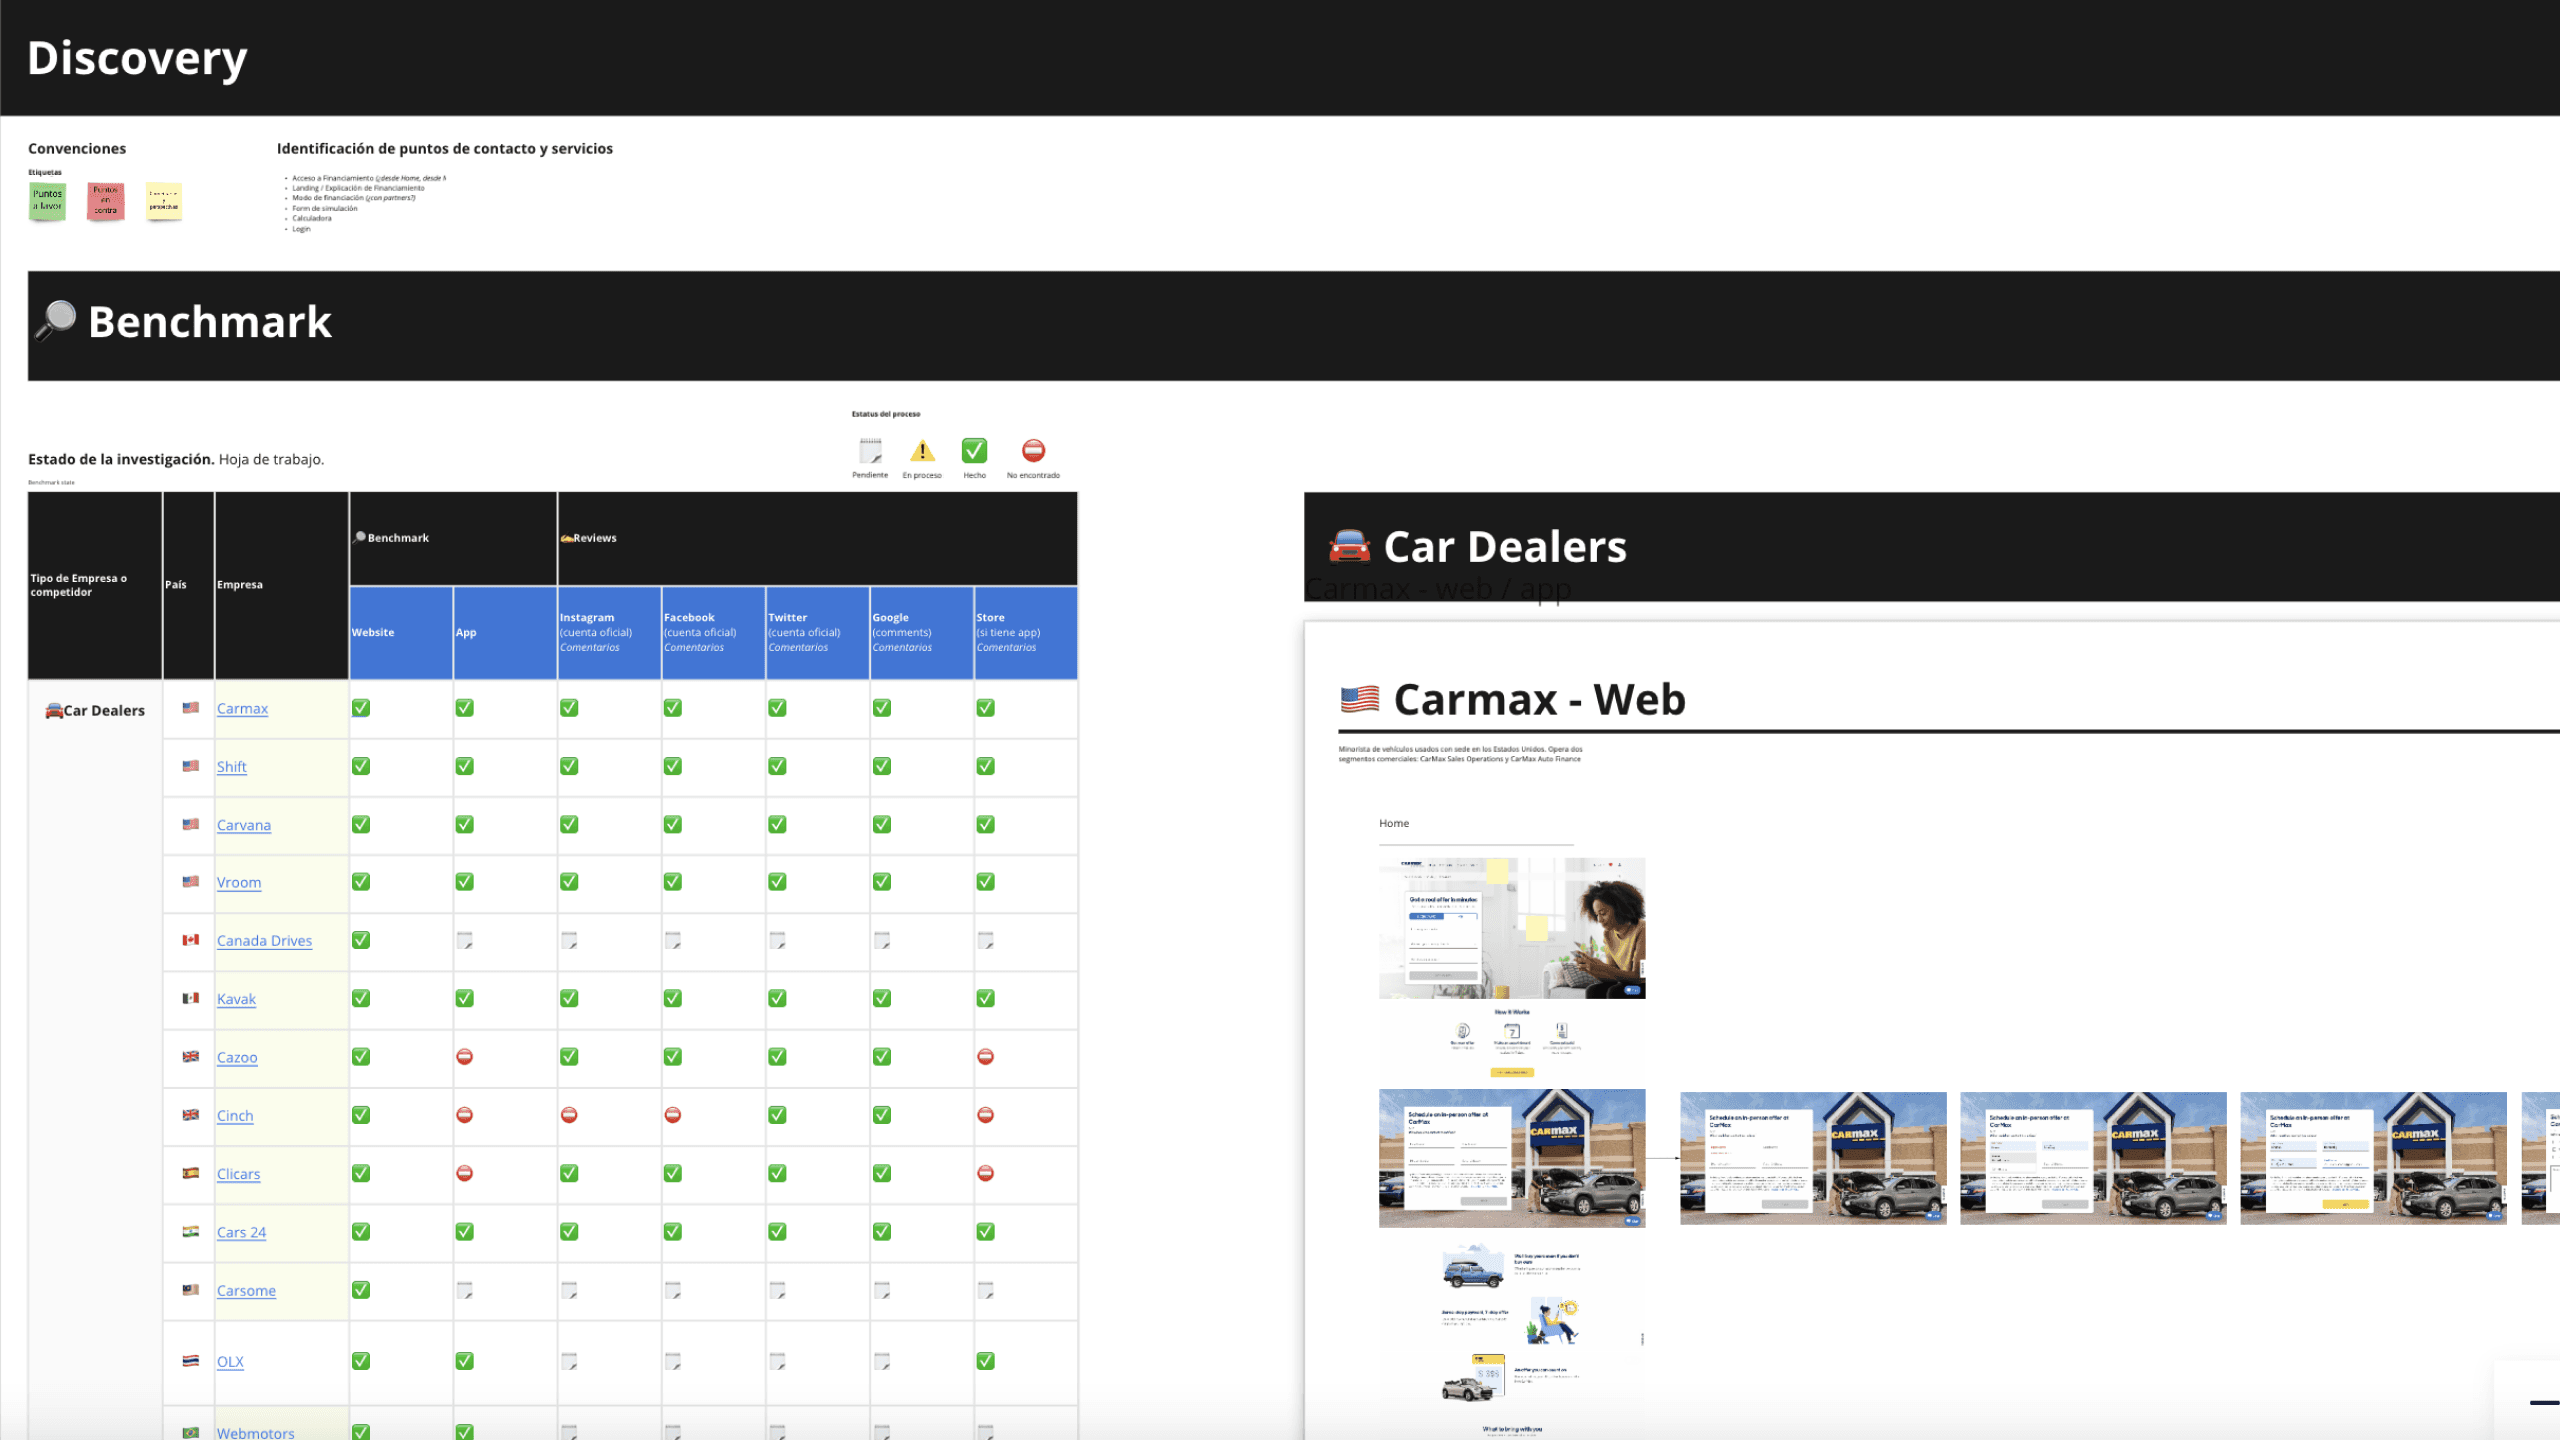Select the Instagram column header cell
Image resolution: width=2560 pixels, height=1440 pixels.
pyautogui.click(x=609, y=632)
